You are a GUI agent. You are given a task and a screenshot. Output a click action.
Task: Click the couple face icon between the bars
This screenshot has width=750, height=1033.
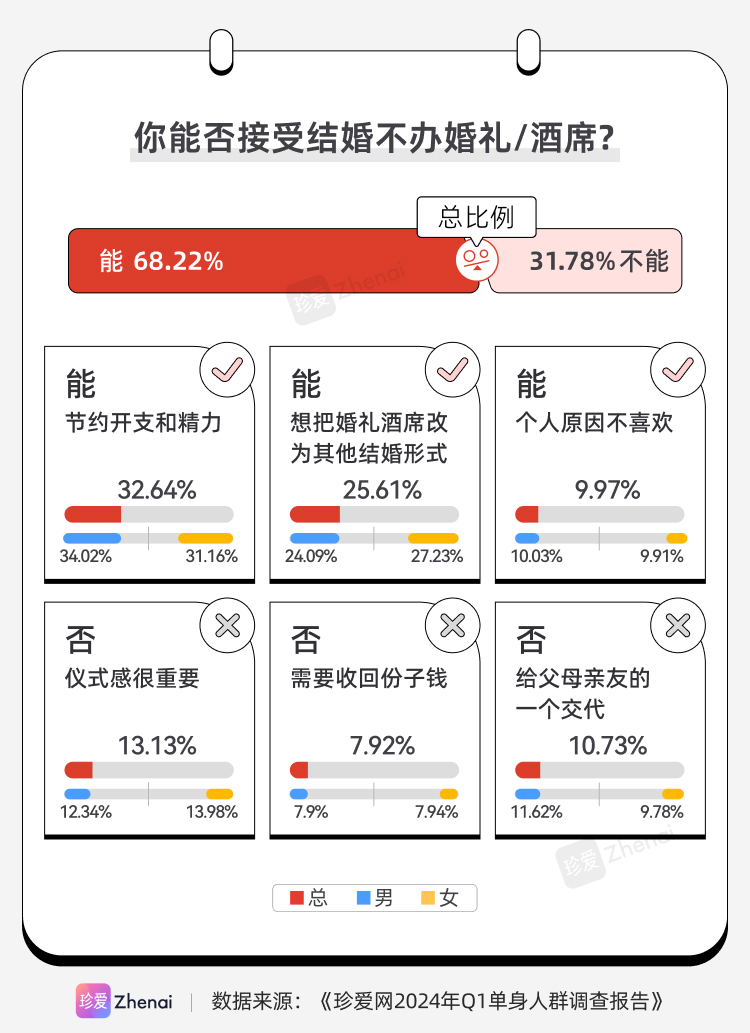click(x=477, y=260)
